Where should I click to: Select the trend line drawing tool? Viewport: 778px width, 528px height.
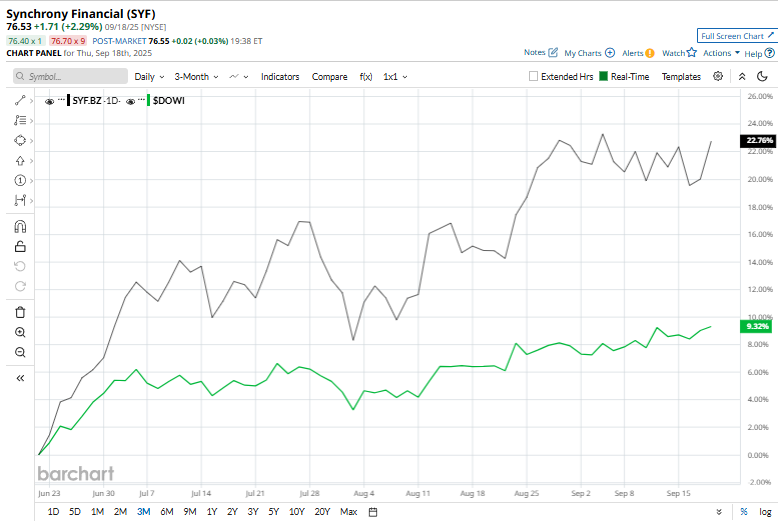point(20,101)
